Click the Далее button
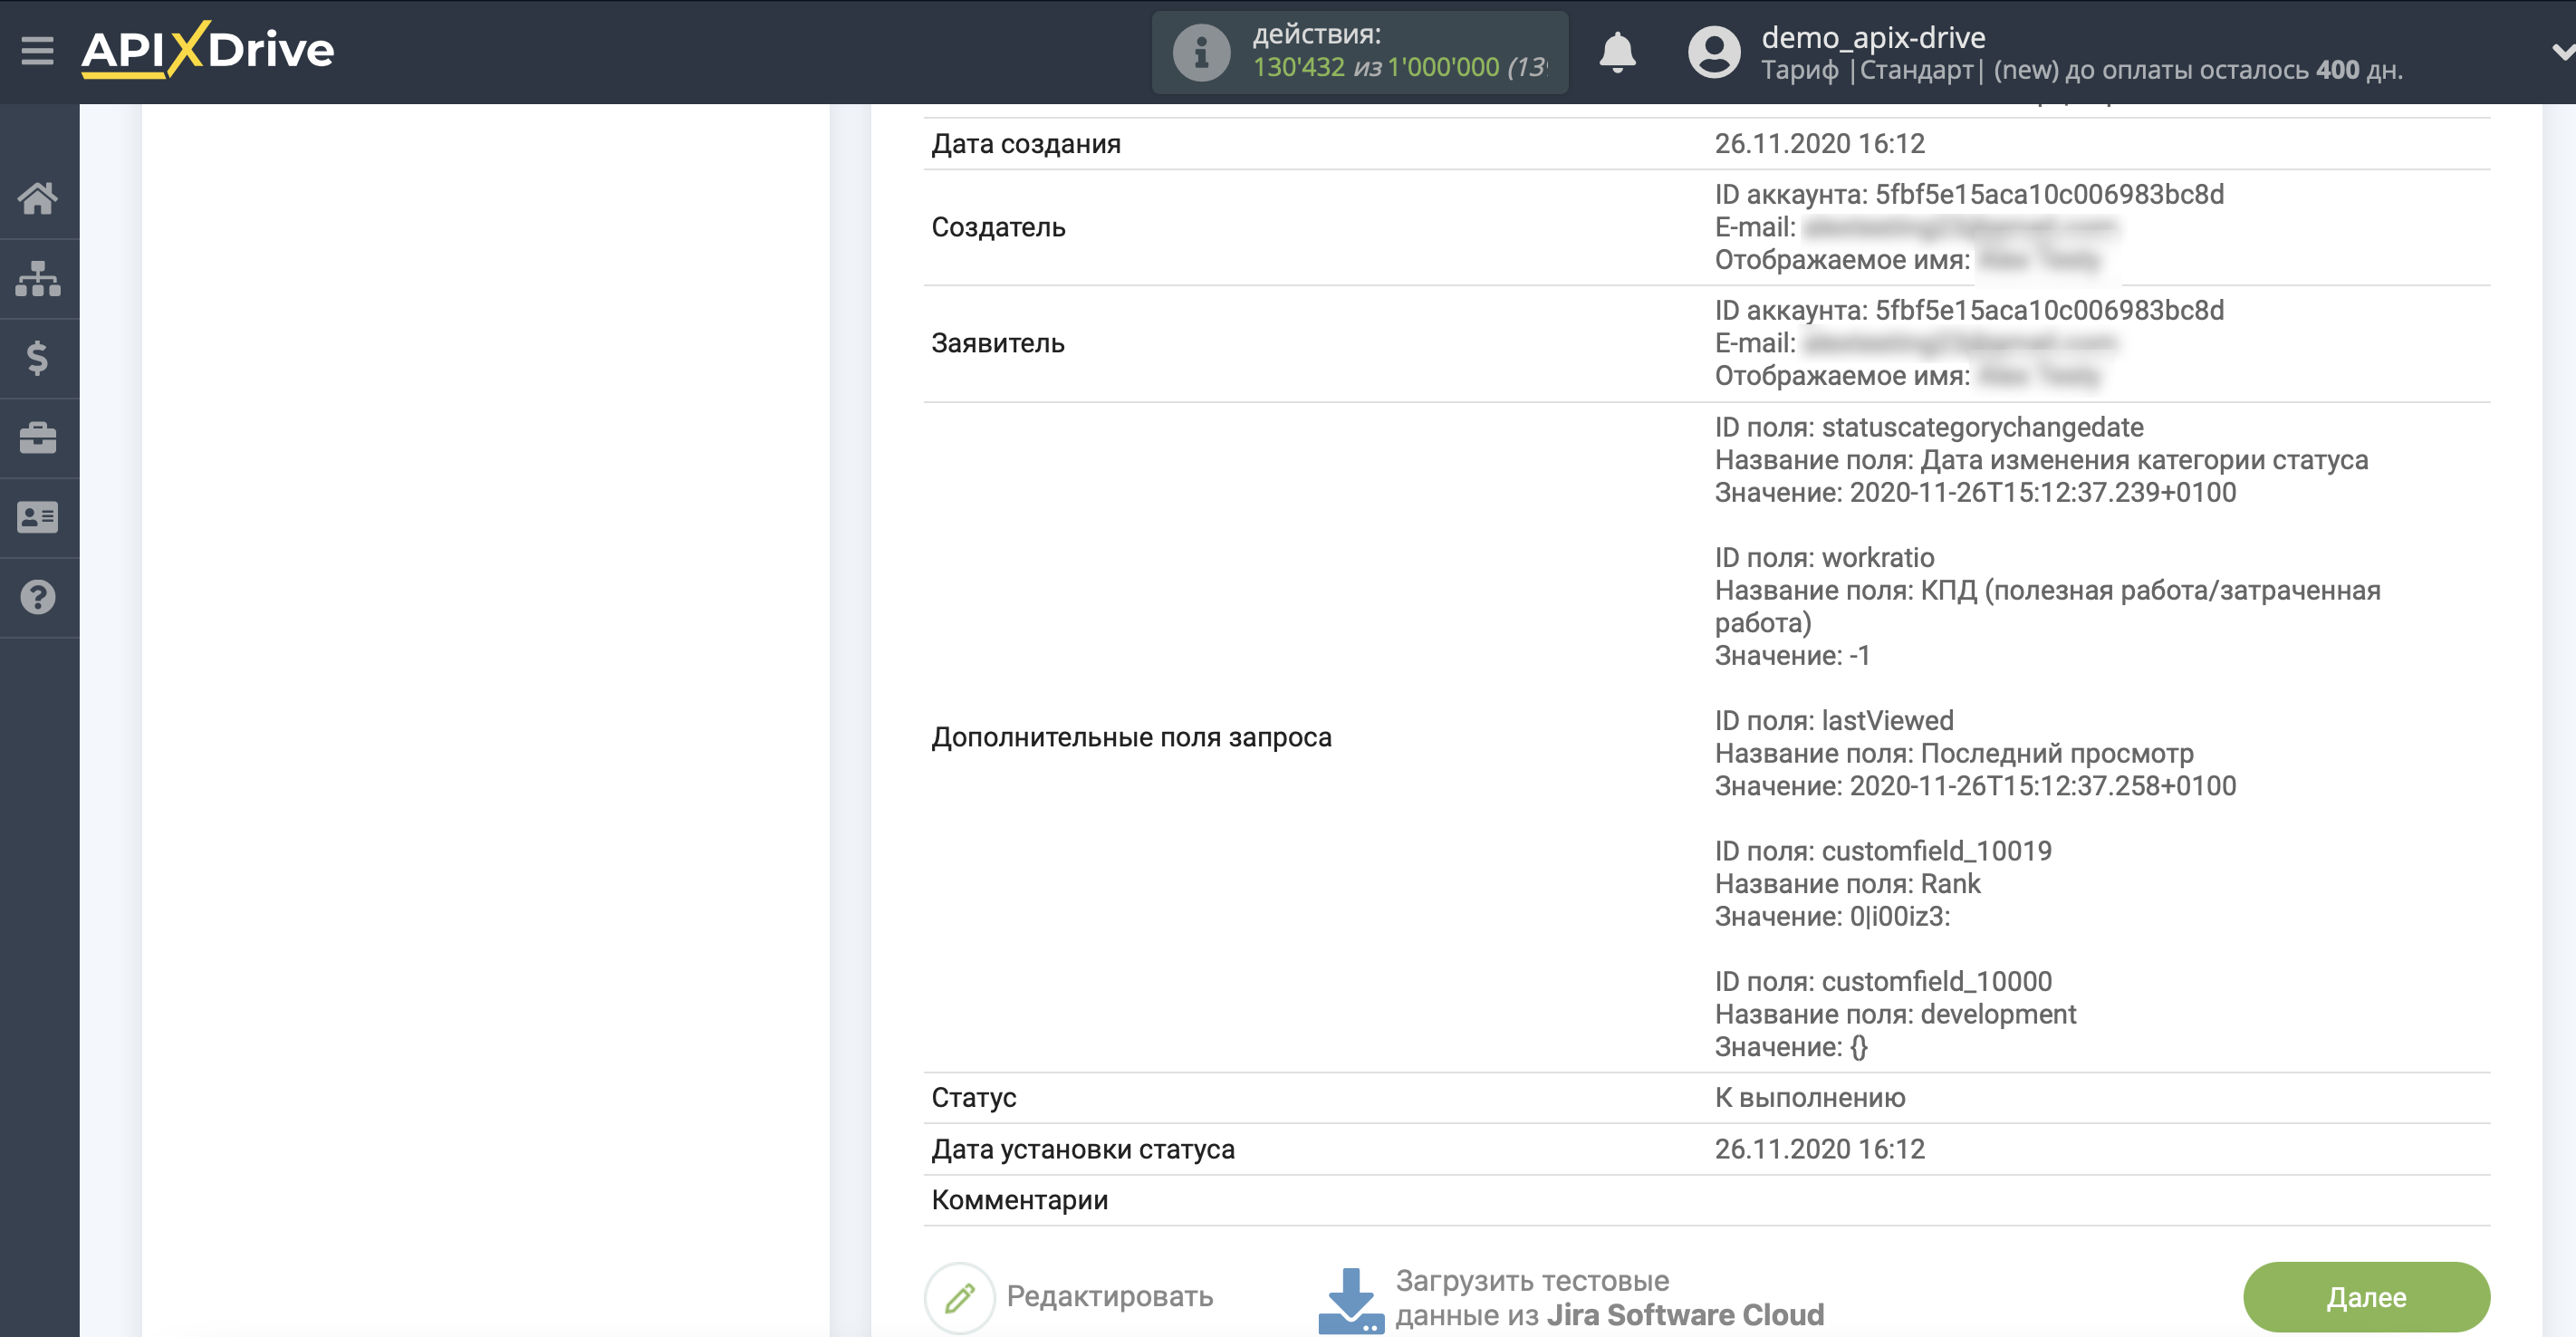 point(2366,1297)
